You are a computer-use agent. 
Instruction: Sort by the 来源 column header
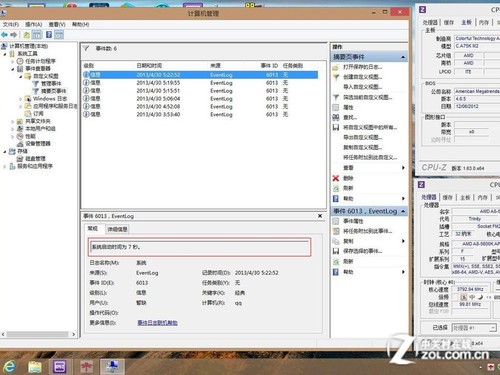(216, 66)
